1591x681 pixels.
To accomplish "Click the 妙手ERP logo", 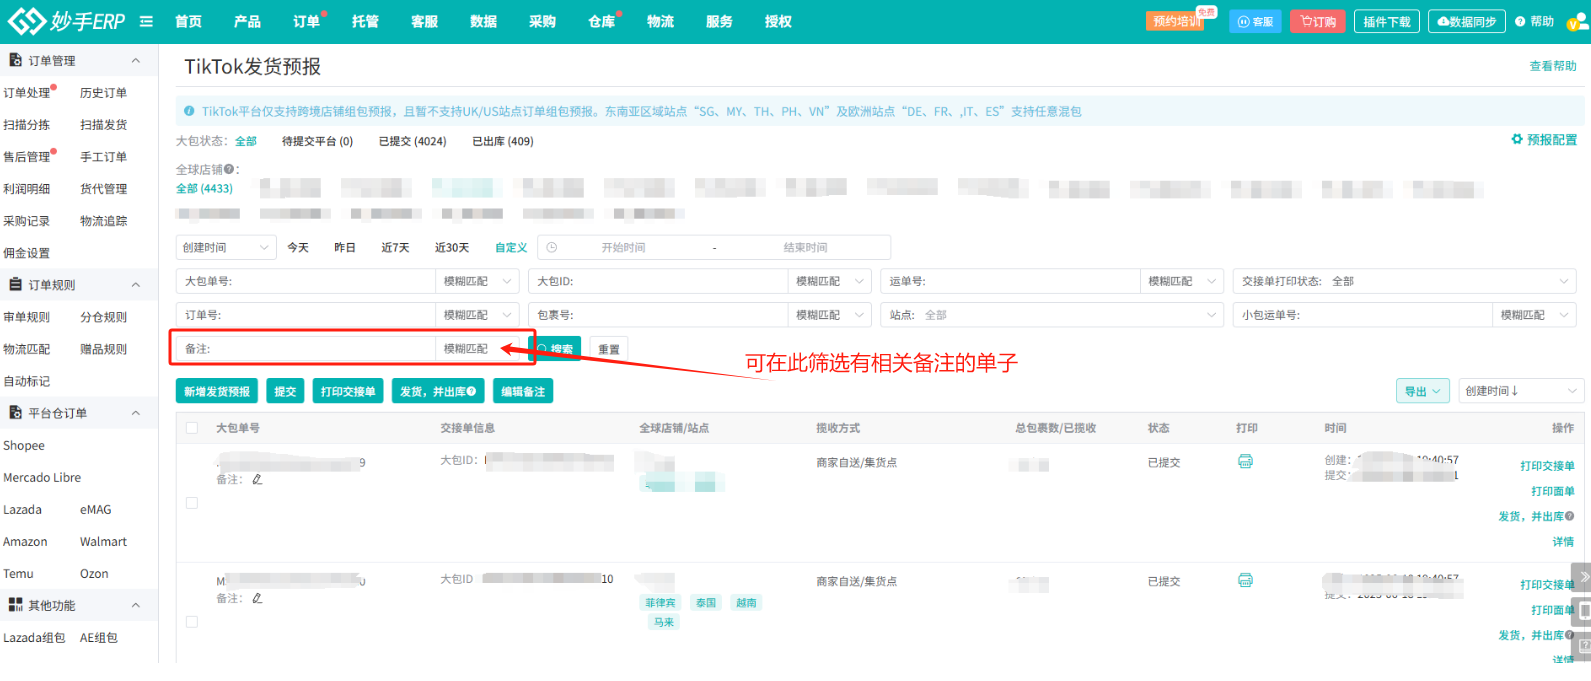I will [66, 21].
